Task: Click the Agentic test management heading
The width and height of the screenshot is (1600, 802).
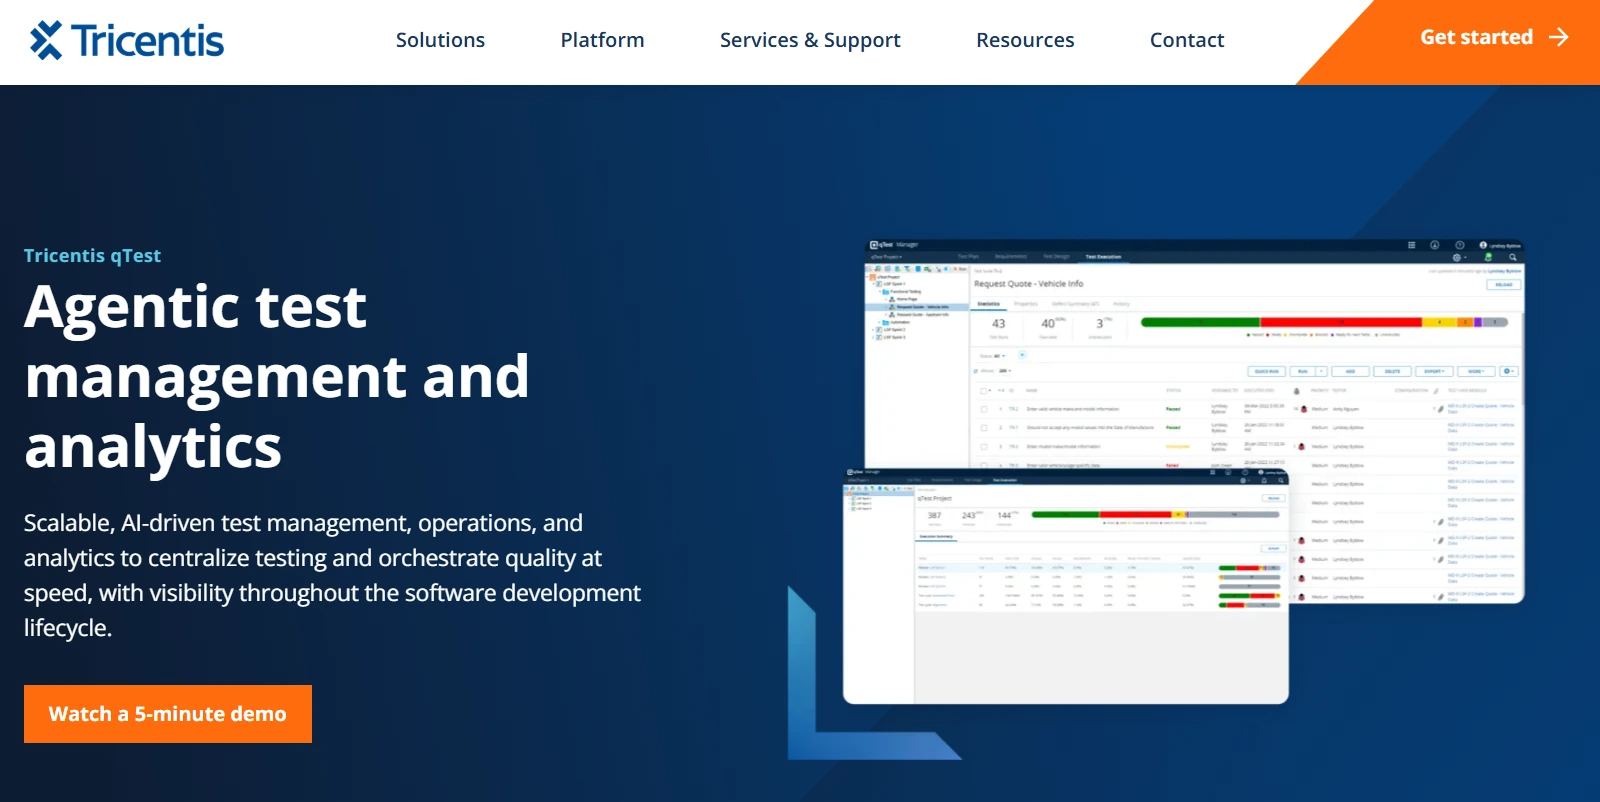Action: (277, 376)
